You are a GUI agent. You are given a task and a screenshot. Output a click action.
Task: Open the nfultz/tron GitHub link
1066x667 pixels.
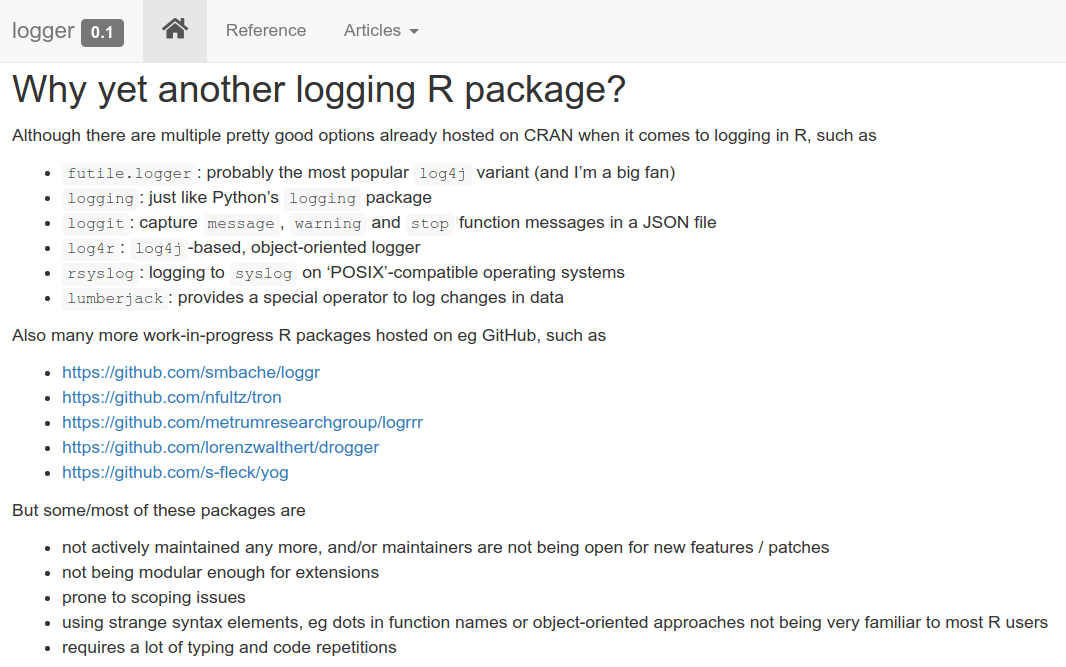pyautogui.click(x=171, y=398)
